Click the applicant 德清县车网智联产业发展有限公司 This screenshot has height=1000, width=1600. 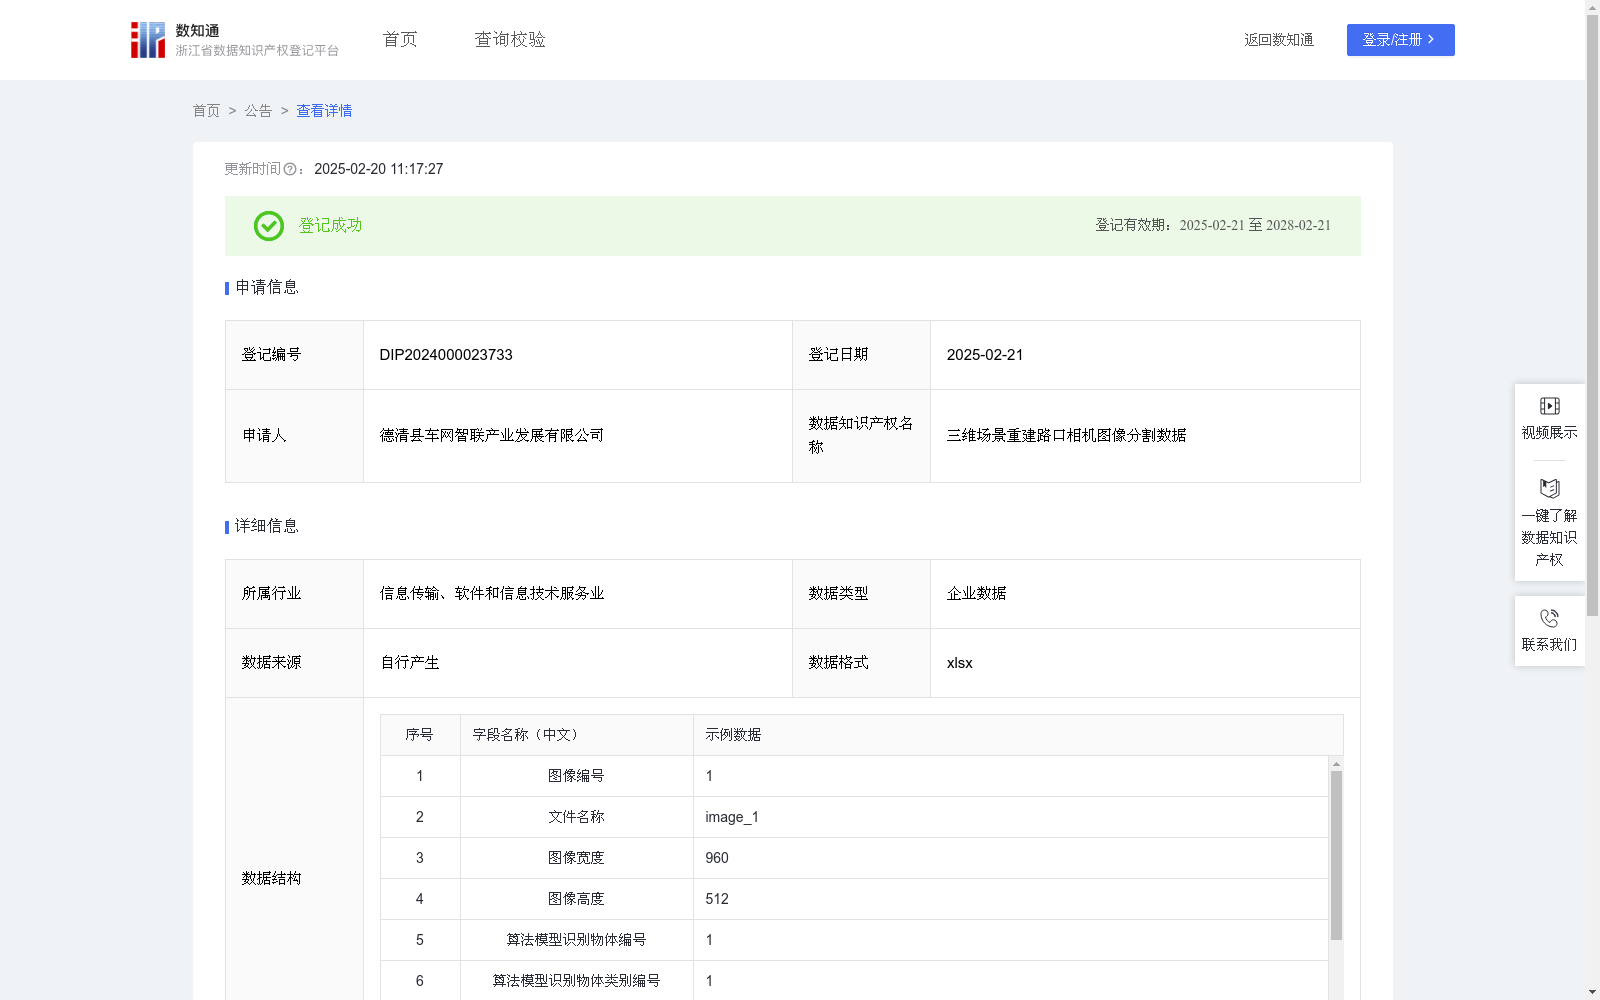click(x=492, y=436)
